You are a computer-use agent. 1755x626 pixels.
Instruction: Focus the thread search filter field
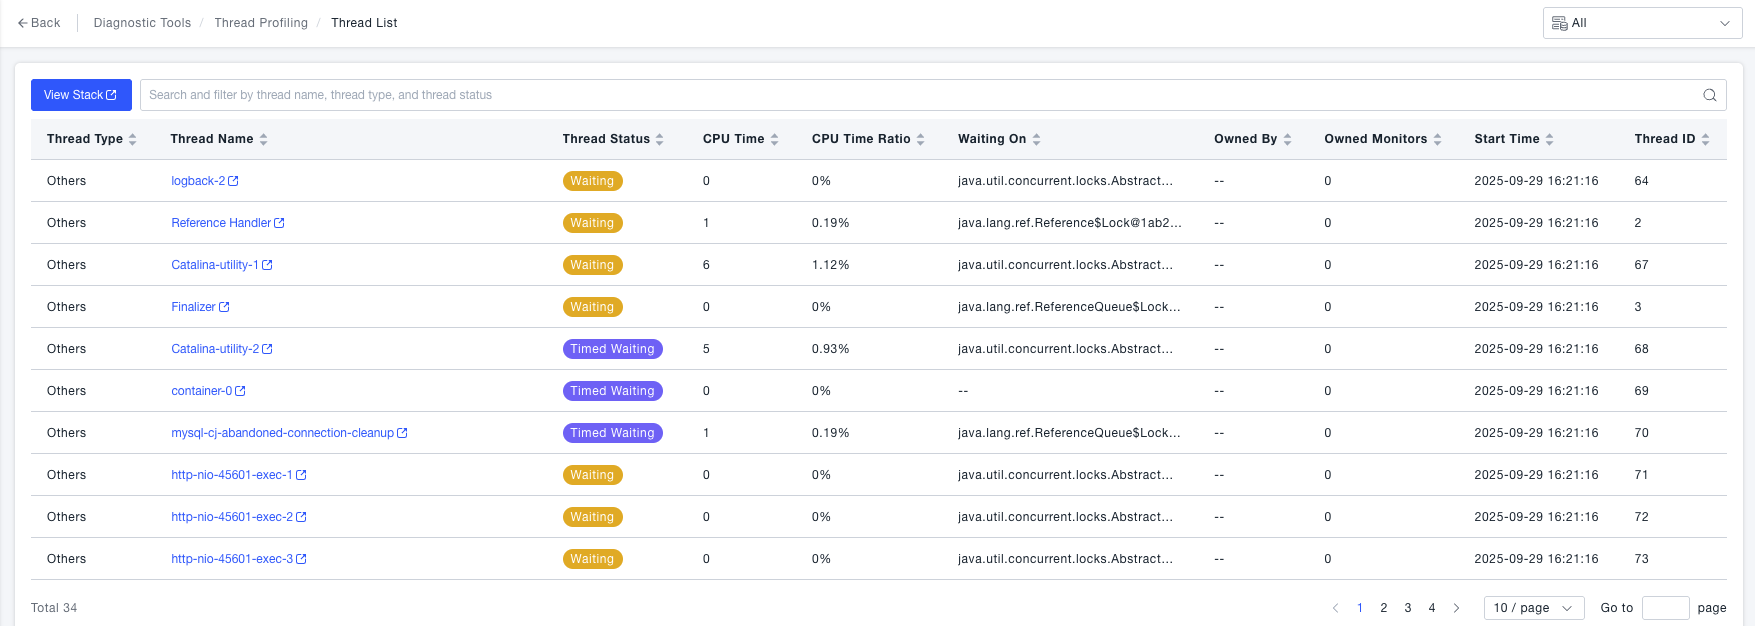pyautogui.click(x=920, y=95)
